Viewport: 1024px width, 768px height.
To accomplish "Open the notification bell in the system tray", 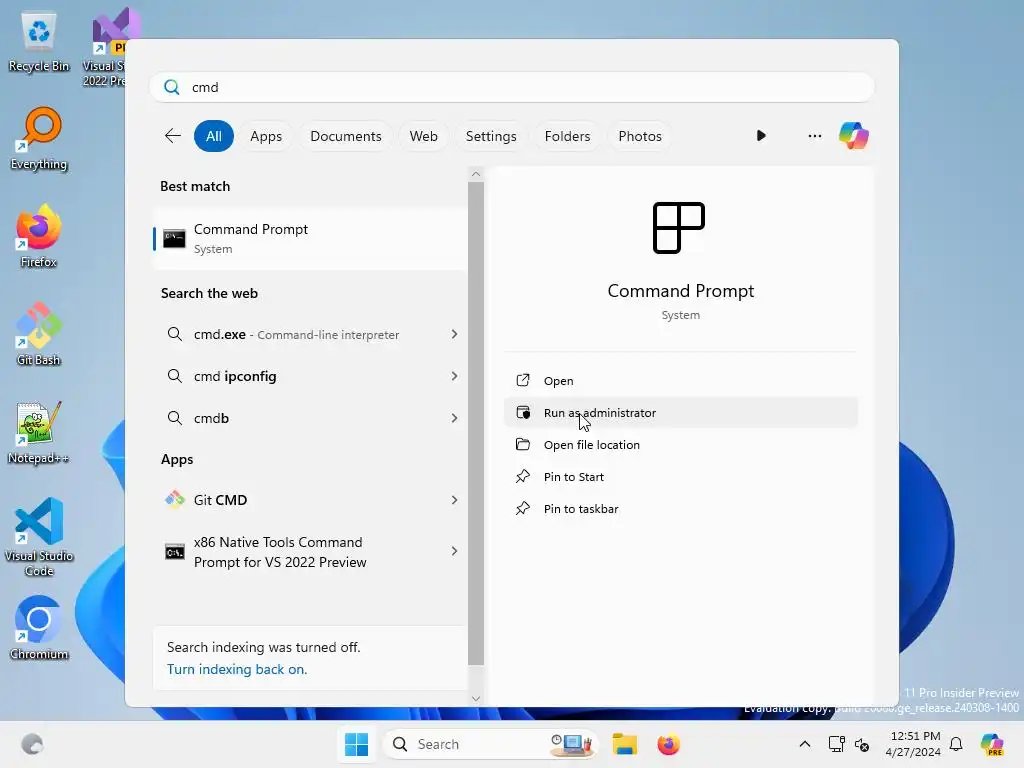I will (956, 744).
